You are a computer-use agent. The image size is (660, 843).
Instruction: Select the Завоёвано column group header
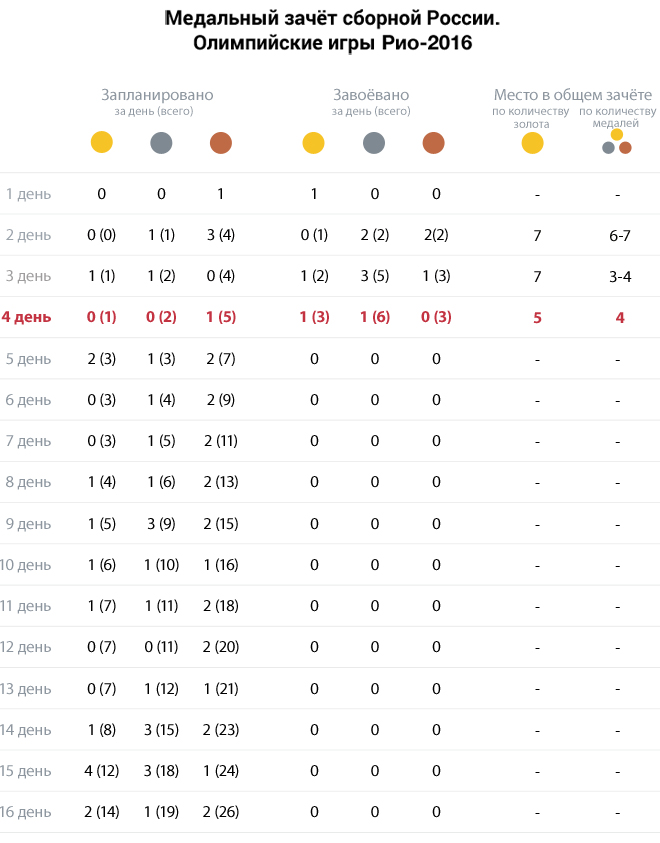coord(371,95)
